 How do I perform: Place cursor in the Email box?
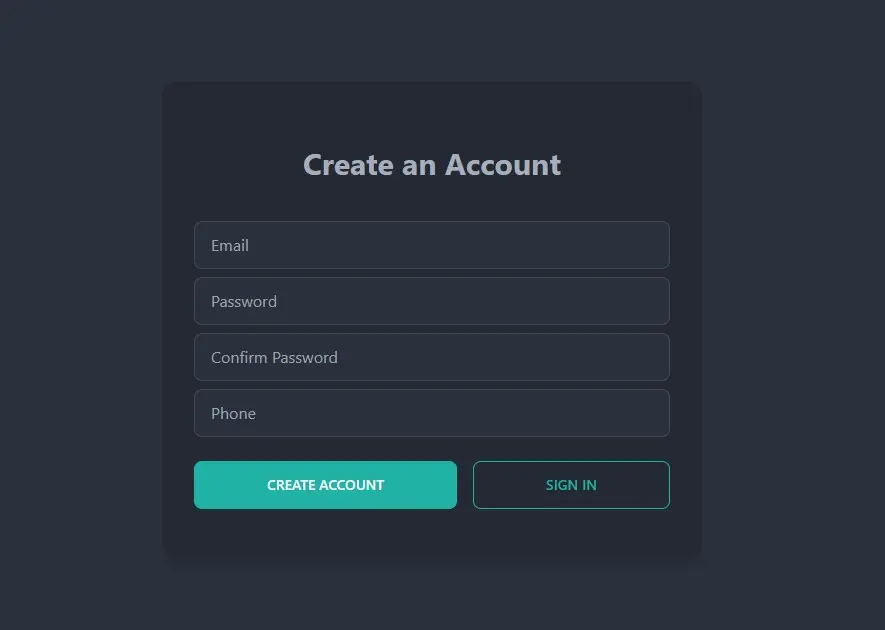click(x=431, y=245)
